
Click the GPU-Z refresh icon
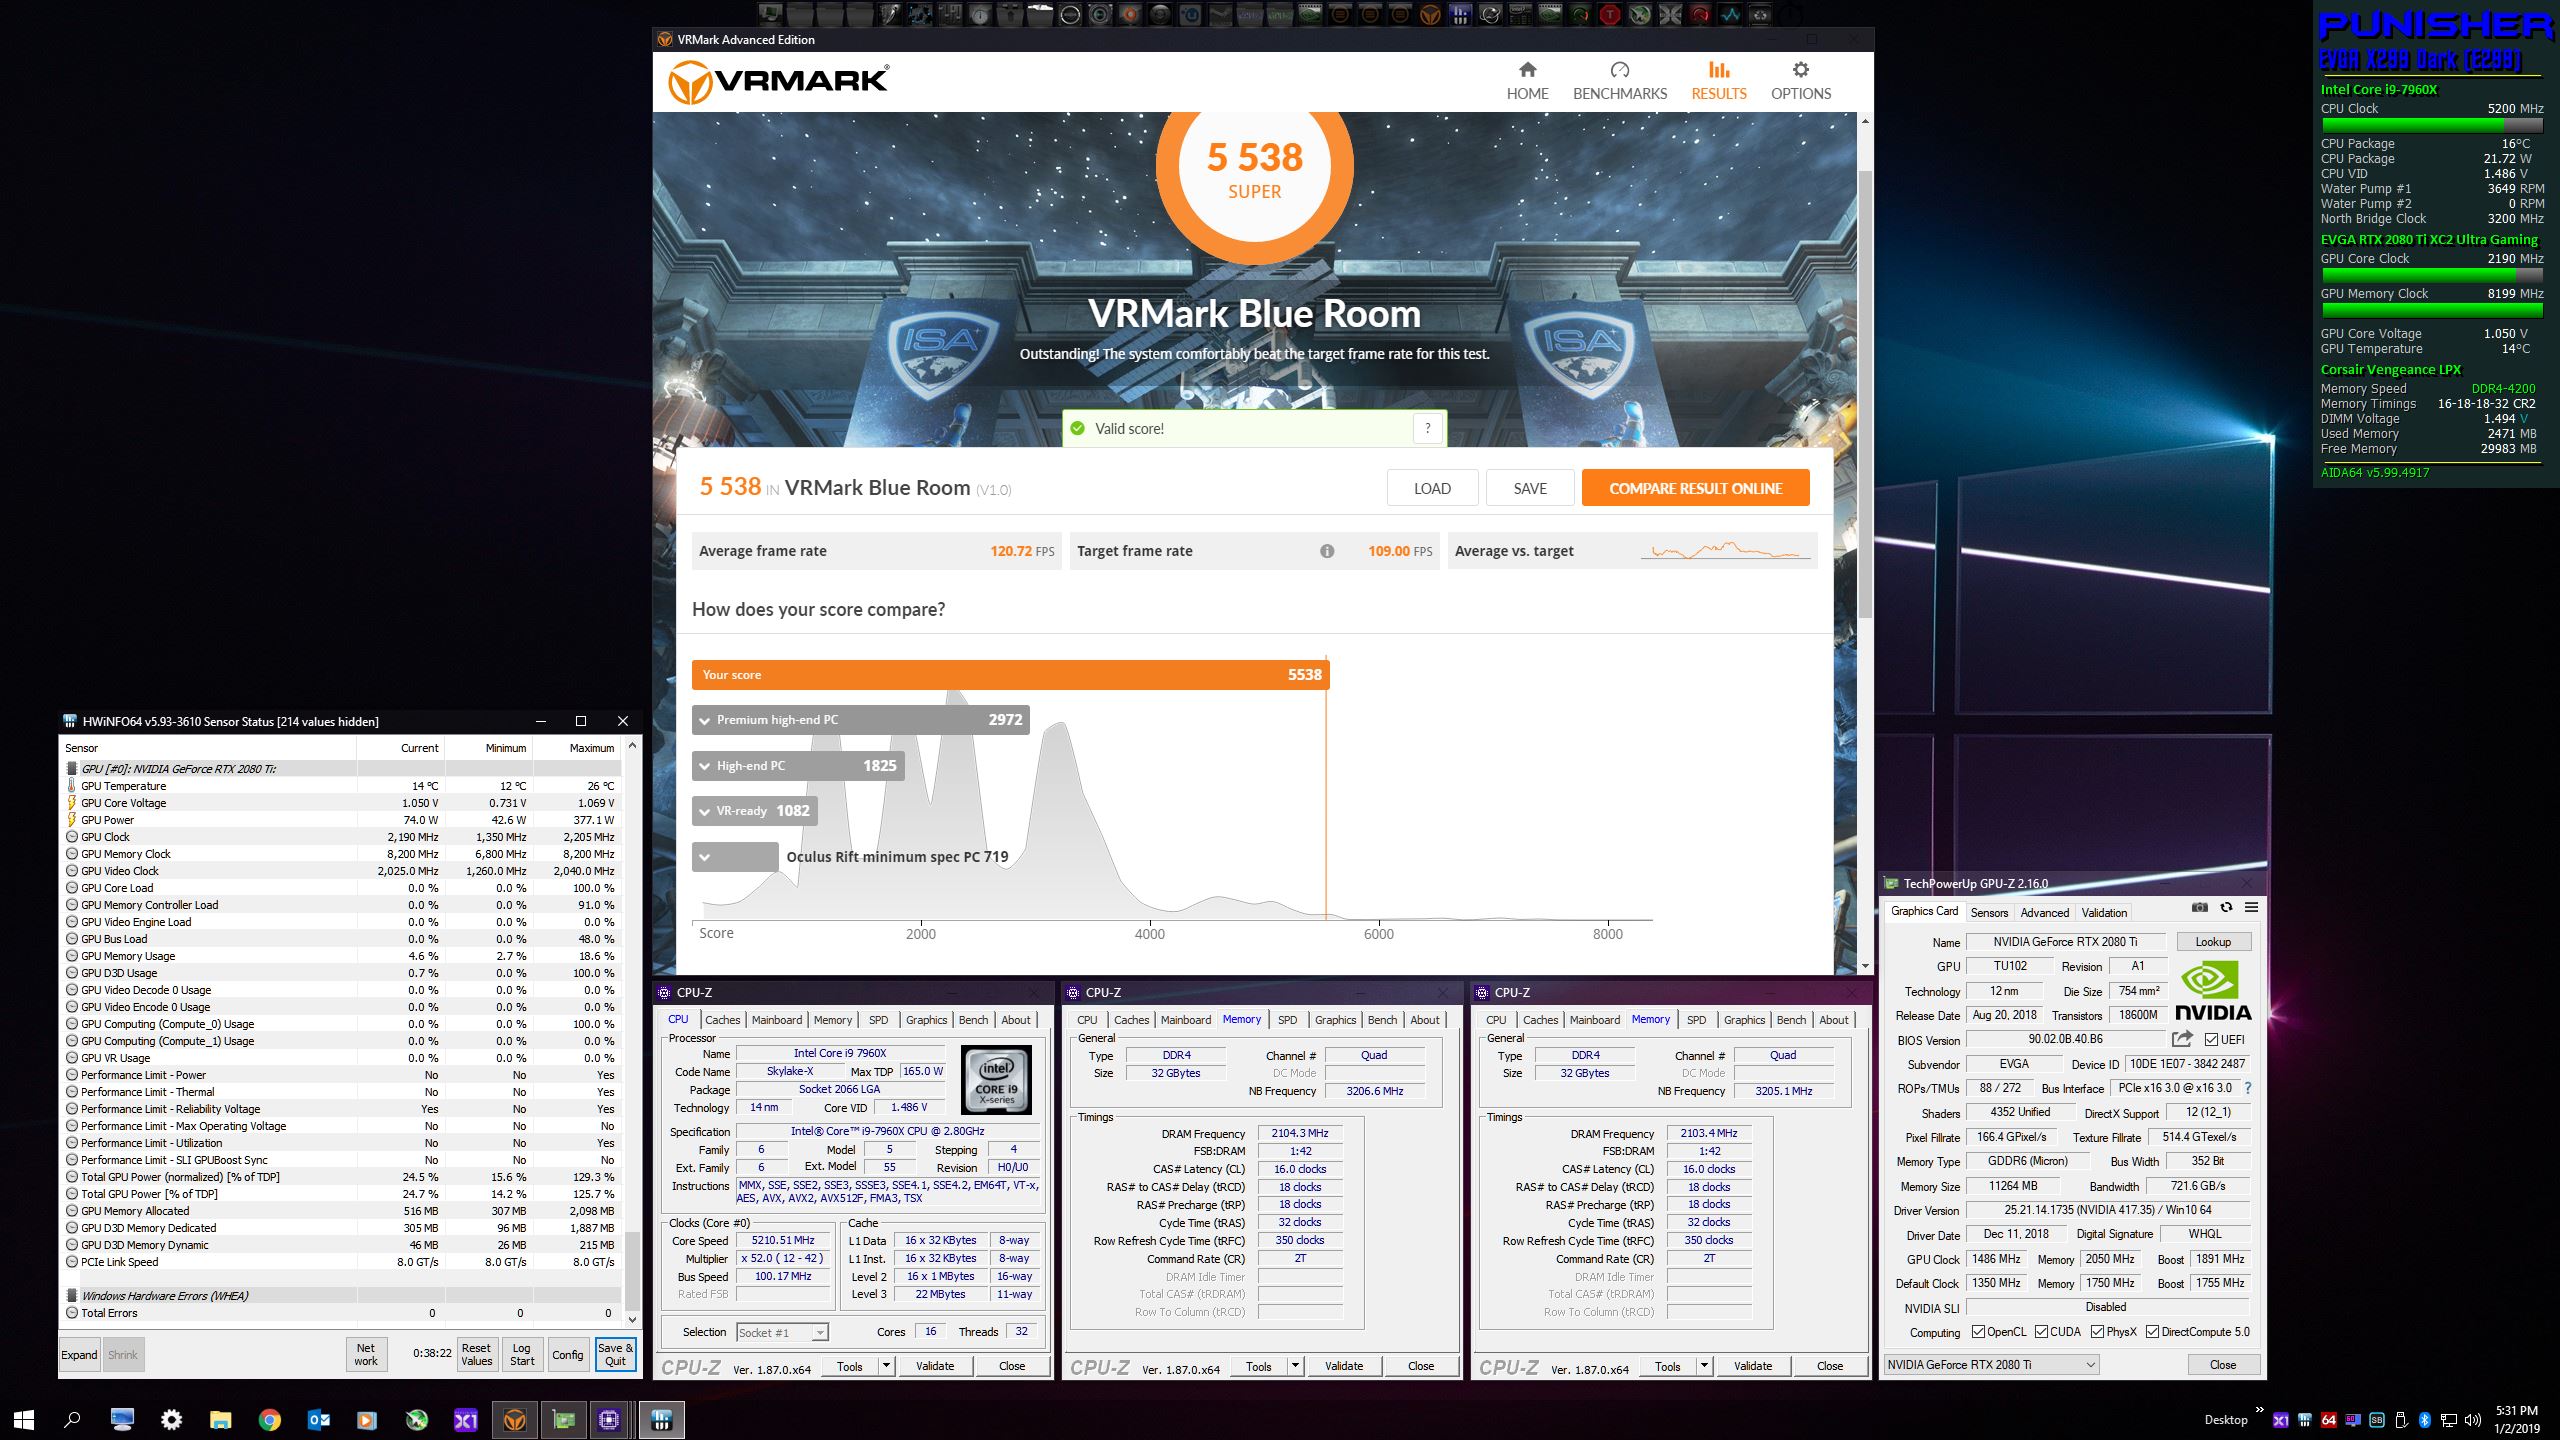tap(2226, 908)
